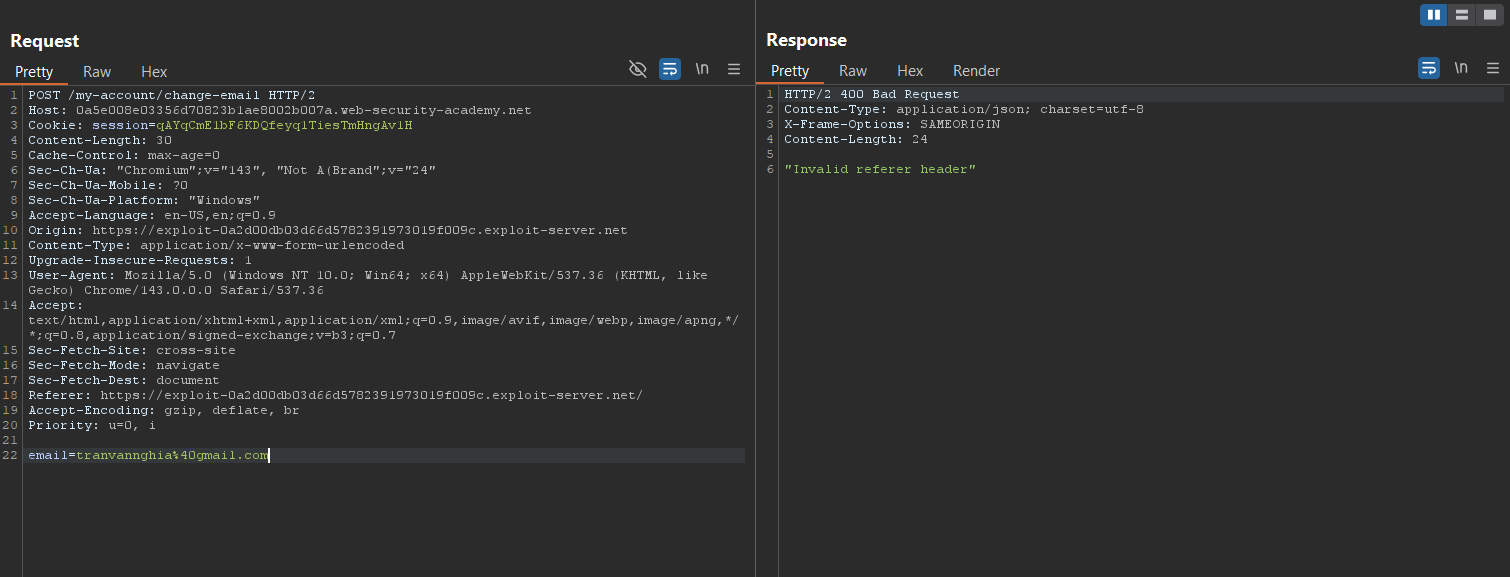Switch Request view to Pretty tab
The image size is (1510, 577).
tap(34, 72)
